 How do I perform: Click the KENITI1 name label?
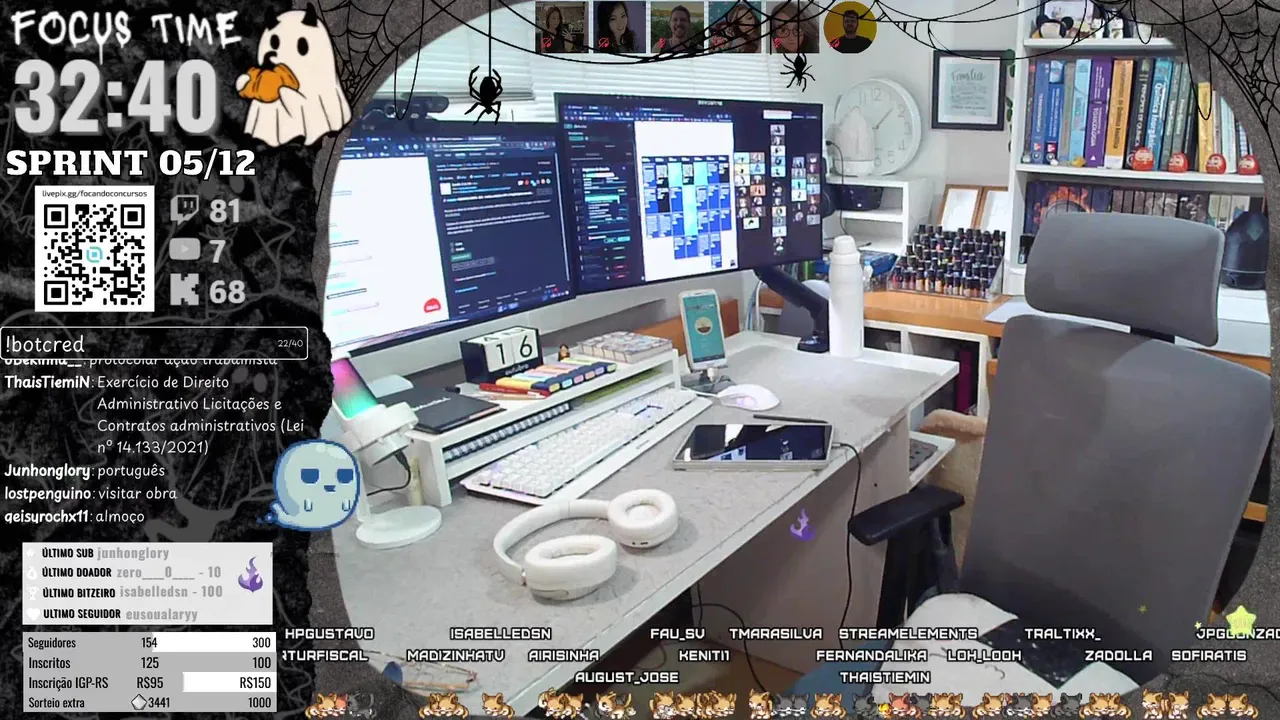tap(704, 656)
